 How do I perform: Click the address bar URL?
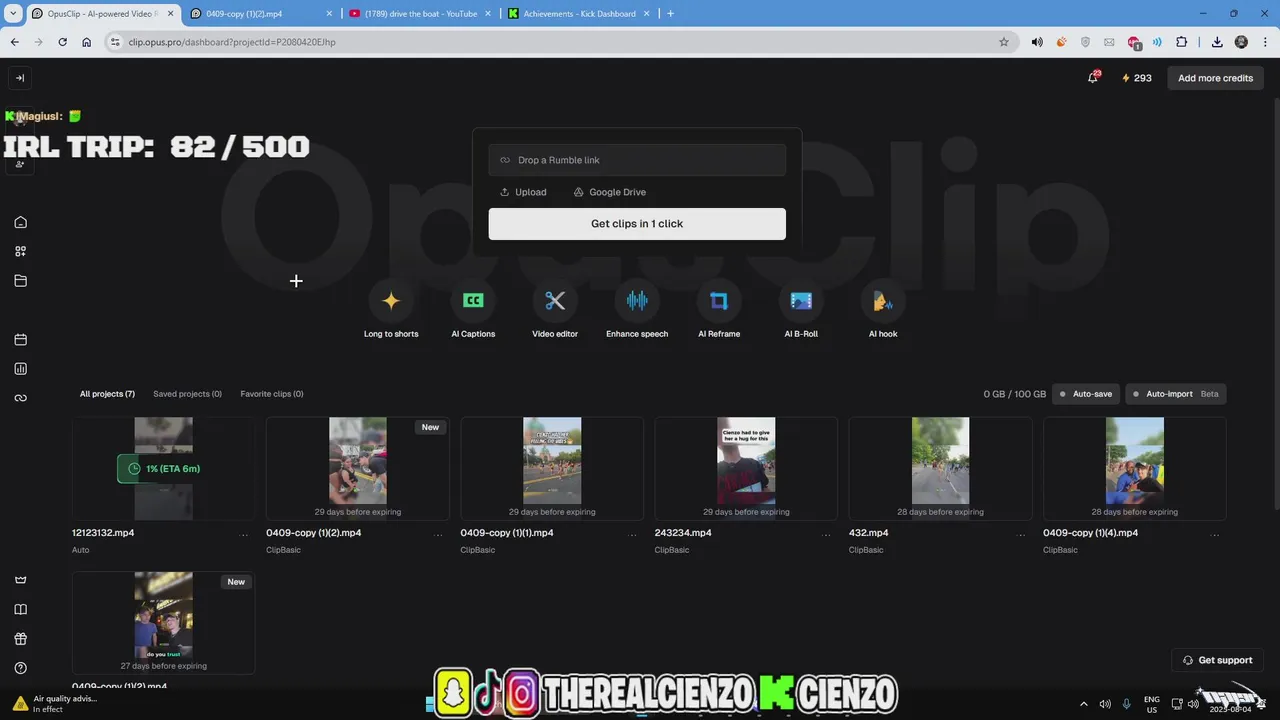(232, 42)
